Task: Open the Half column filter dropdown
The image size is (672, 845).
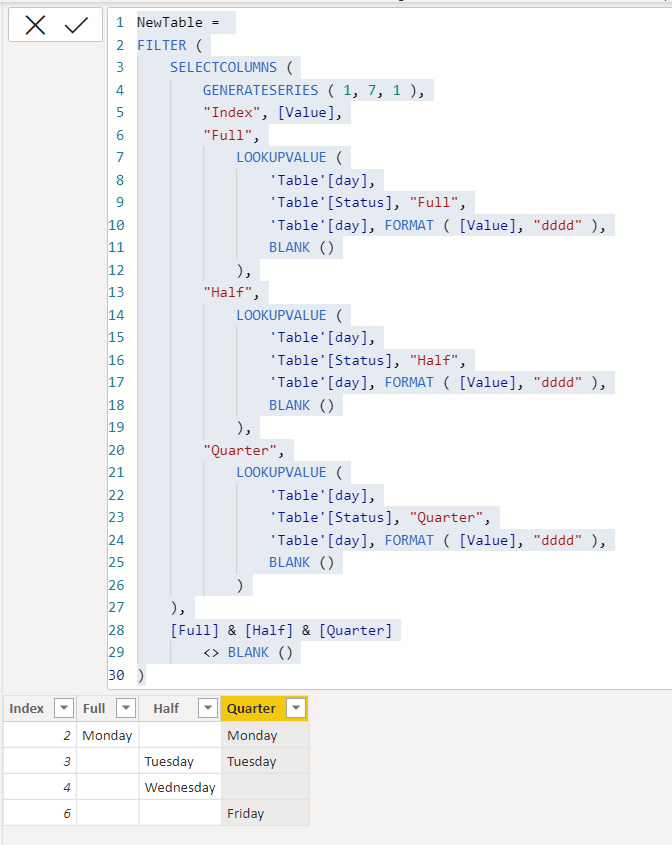Action: click(207, 708)
